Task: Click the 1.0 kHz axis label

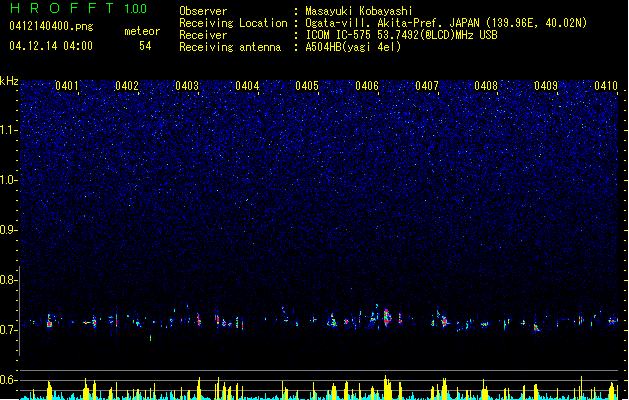Action: (x=9, y=180)
